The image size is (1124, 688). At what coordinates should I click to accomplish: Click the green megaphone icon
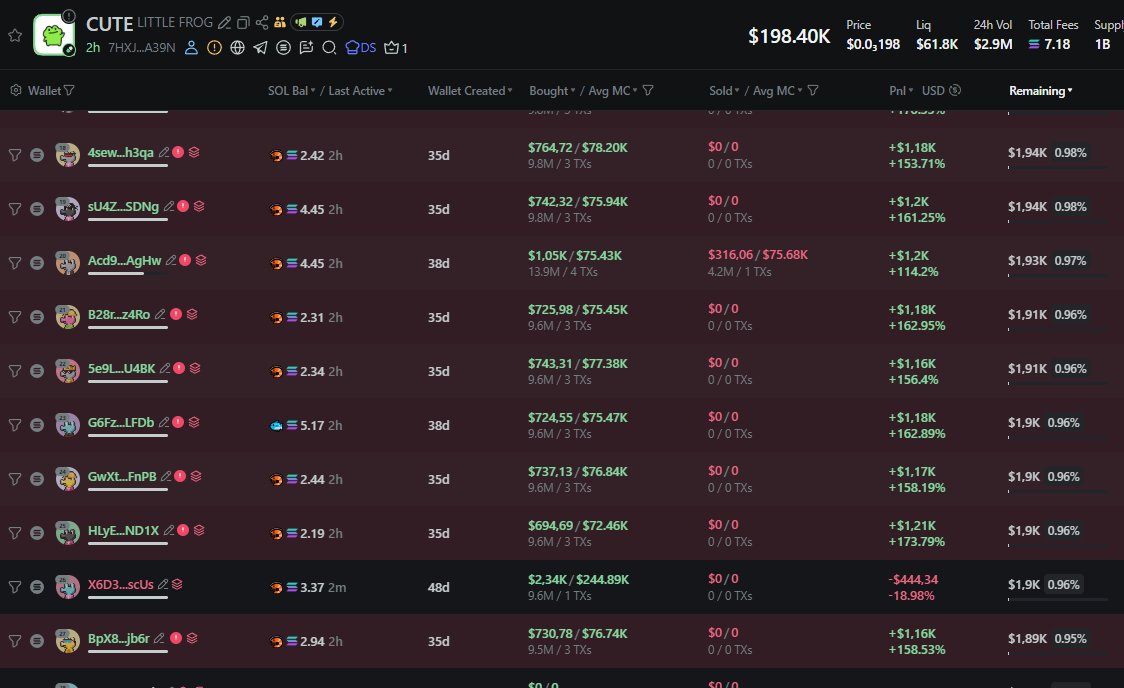pos(301,22)
